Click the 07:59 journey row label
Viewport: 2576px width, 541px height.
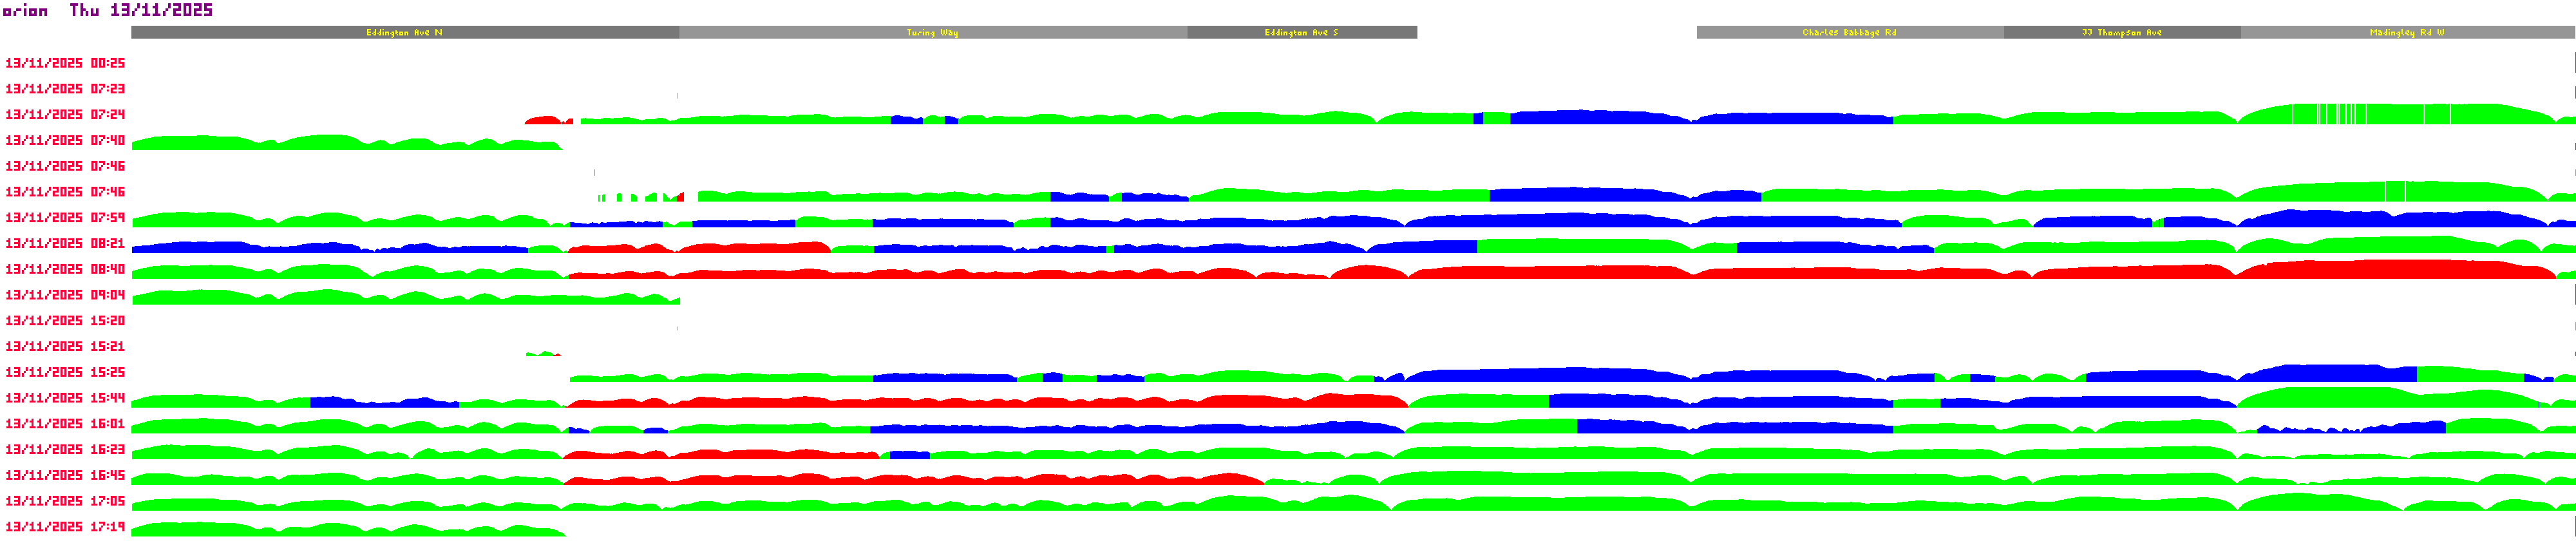tap(65, 218)
